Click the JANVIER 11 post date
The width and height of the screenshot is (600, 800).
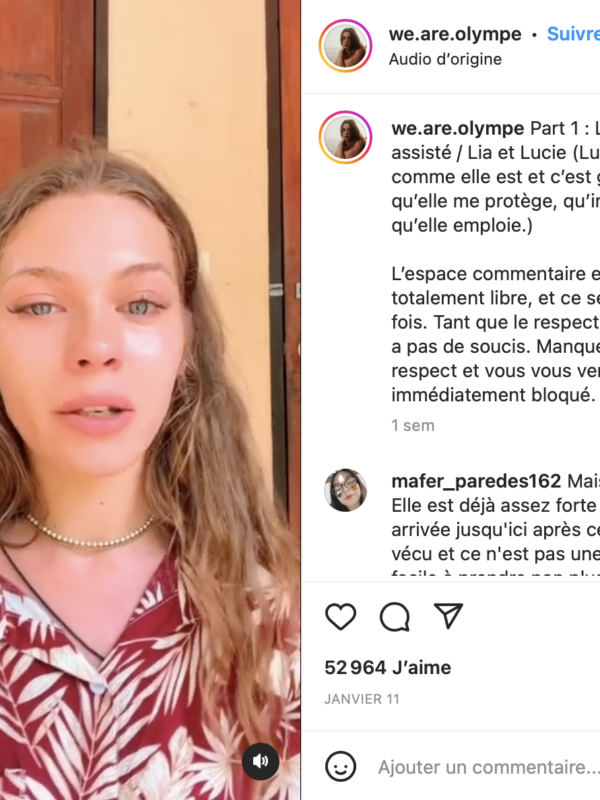pos(362,699)
